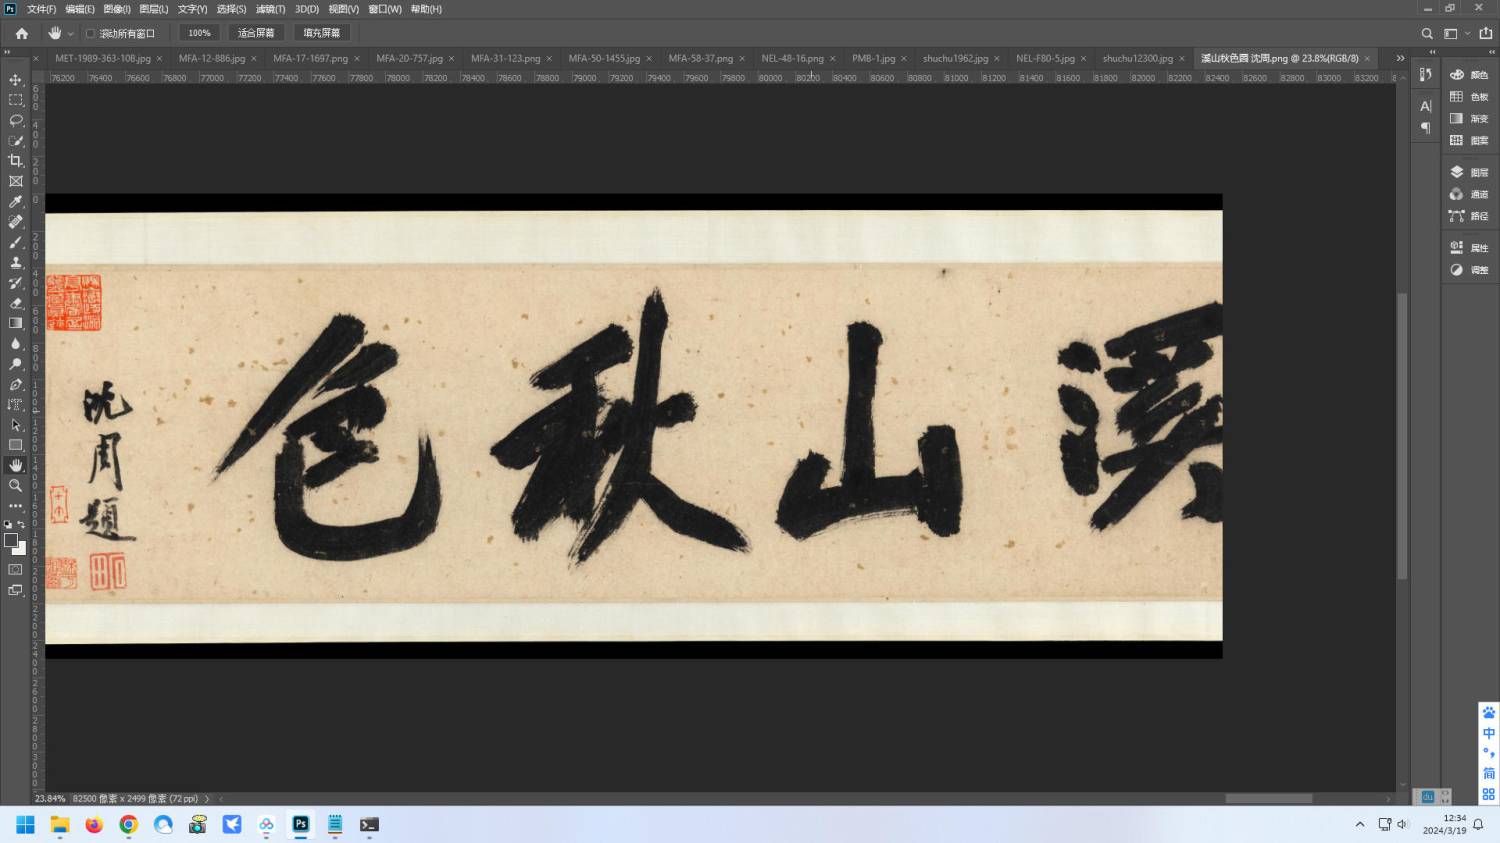This screenshot has width=1500, height=843.
Task: Click the 适合屏幕 button
Action: [x=256, y=33]
